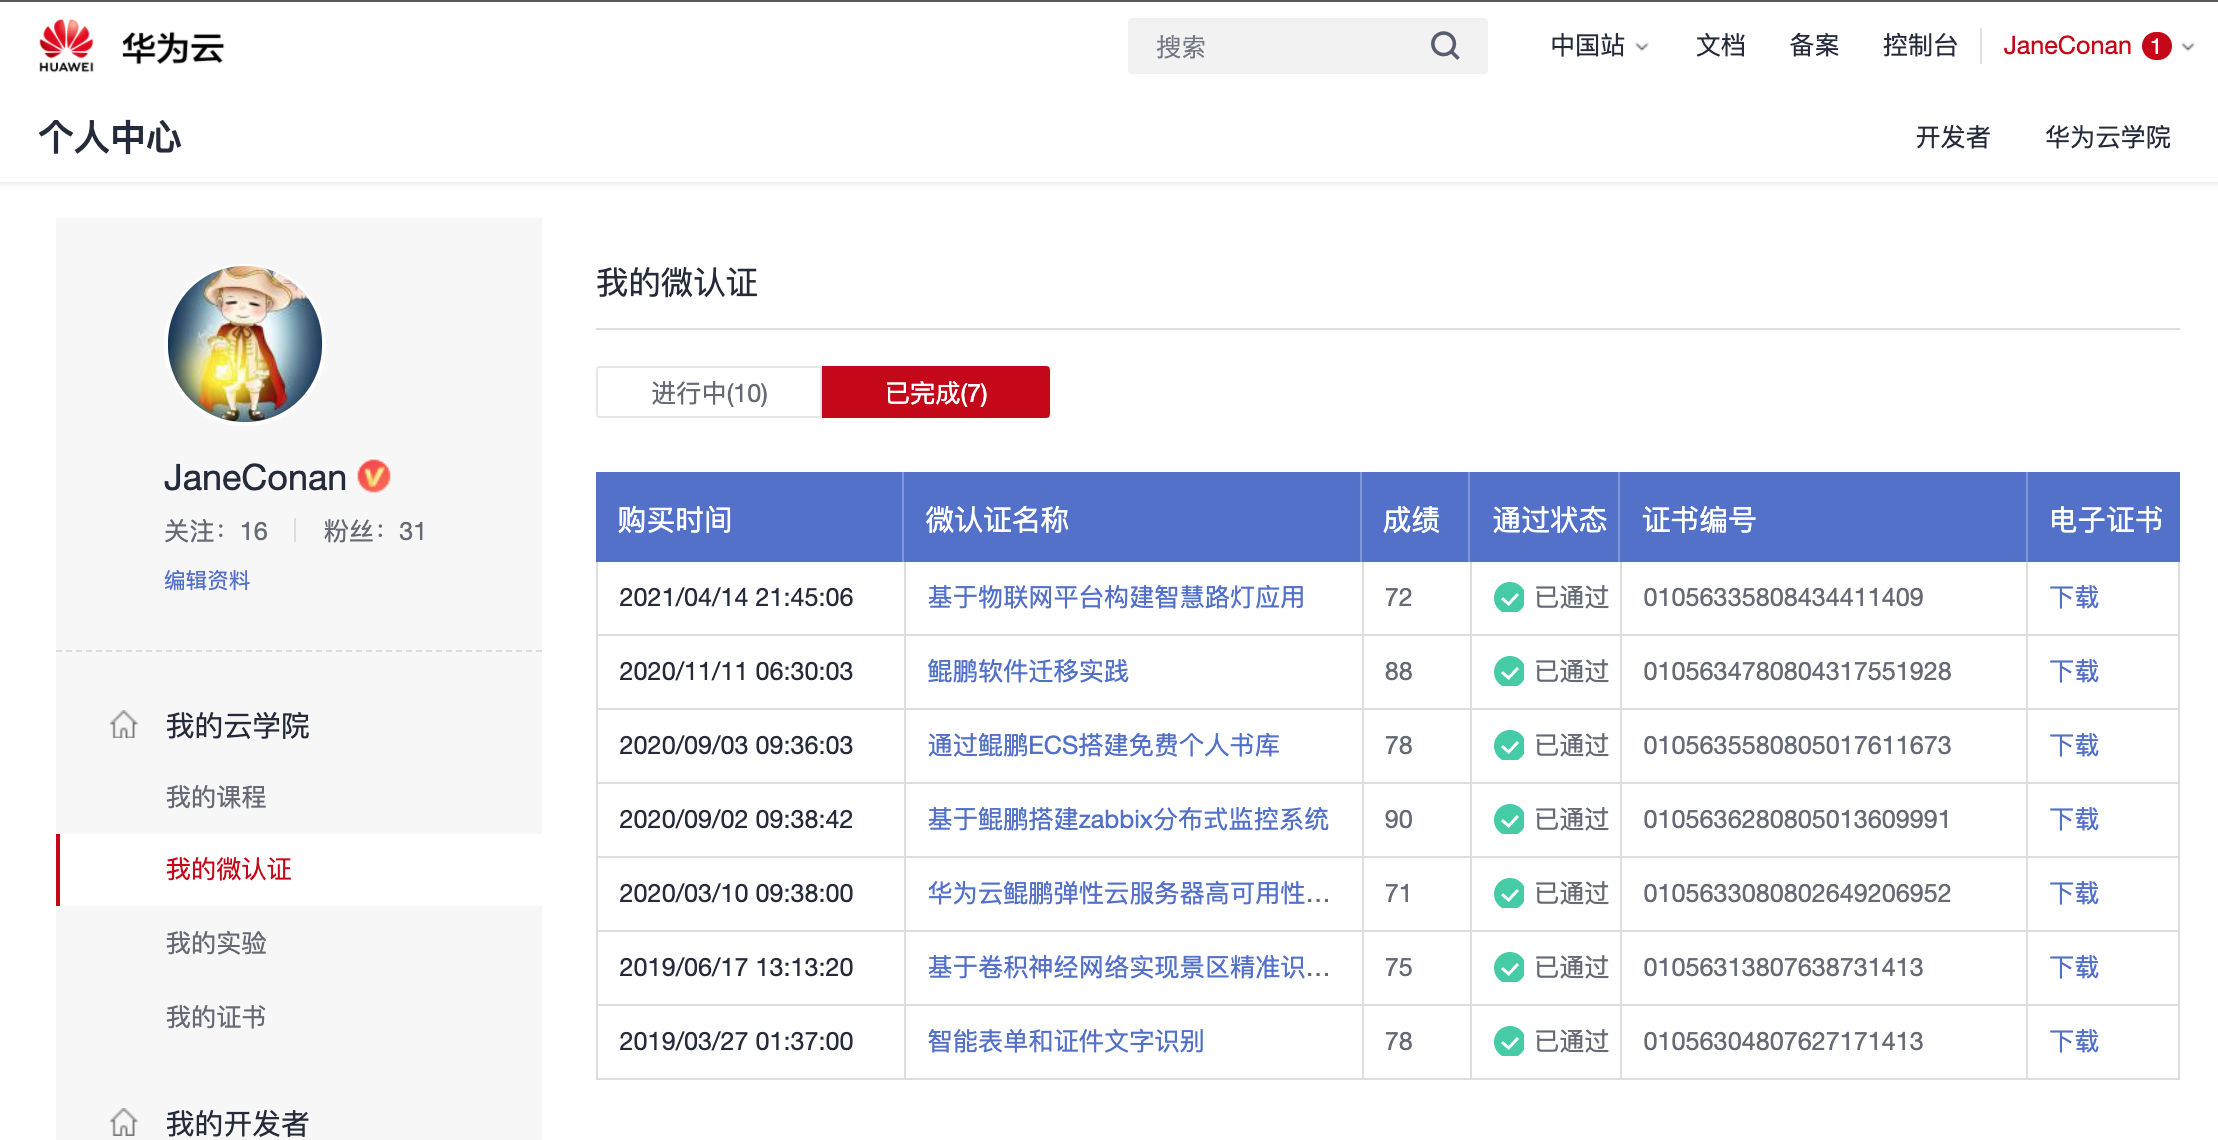Click green pass checkmark for 鲲鹏软件迁移实践
The width and height of the screenshot is (2218, 1140).
(x=1508, y=671)
